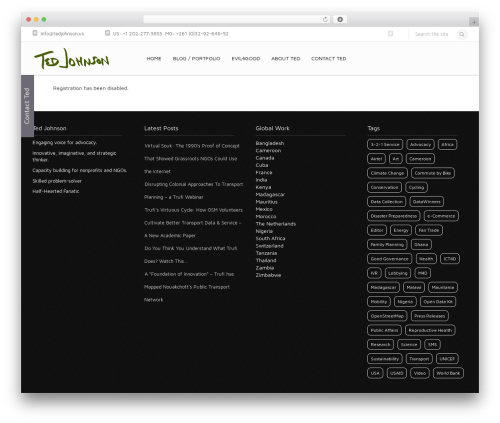Click the Lobbying tag
The height and width of the screenshot is (423, 500).
click(398, 274)
